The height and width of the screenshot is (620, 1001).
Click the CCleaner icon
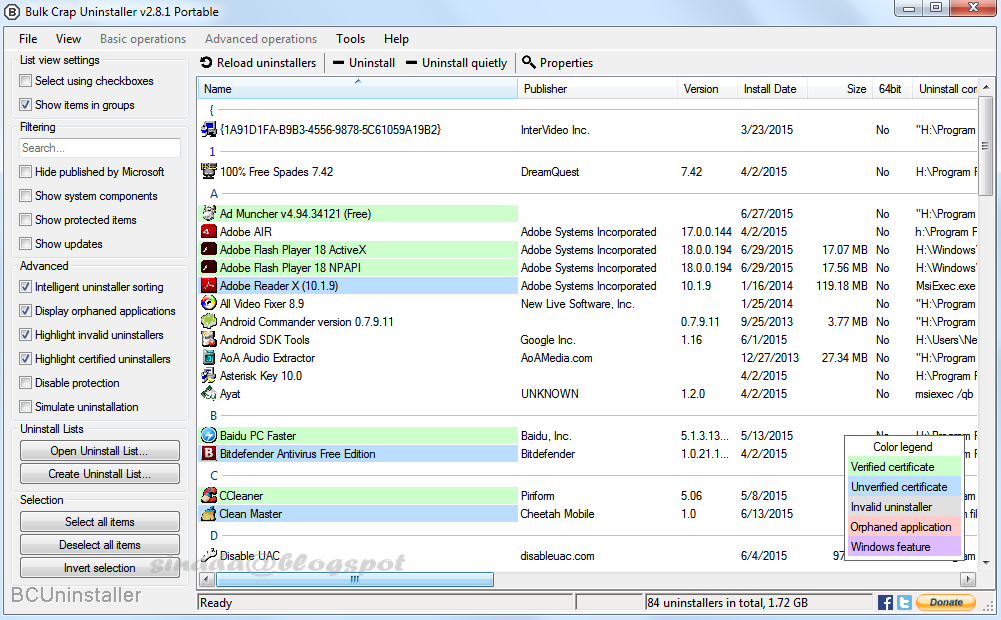209,495
